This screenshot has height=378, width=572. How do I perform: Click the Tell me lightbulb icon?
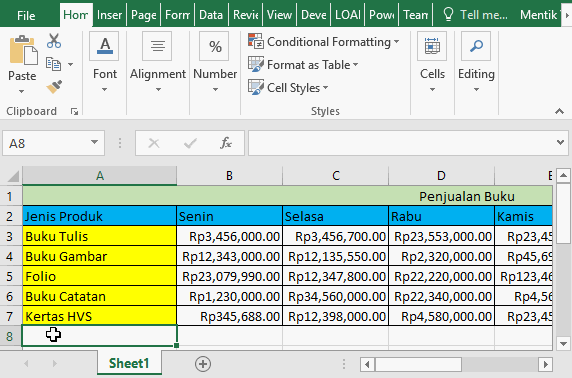(448, 15)
